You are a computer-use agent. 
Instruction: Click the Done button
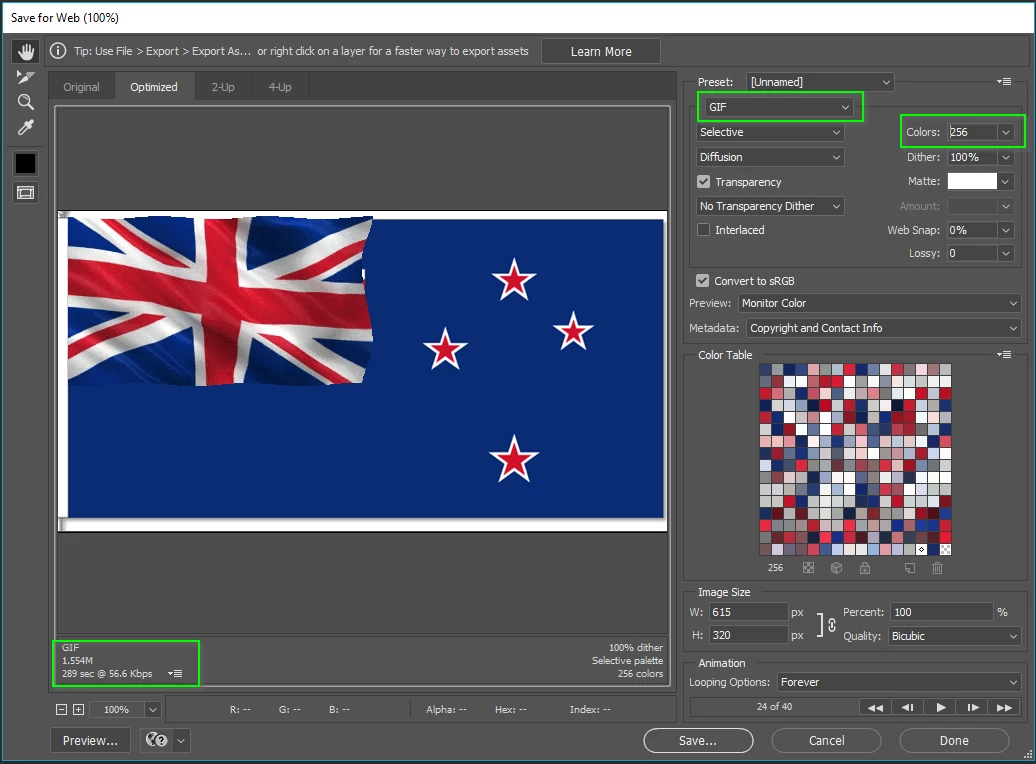(954, 740)
